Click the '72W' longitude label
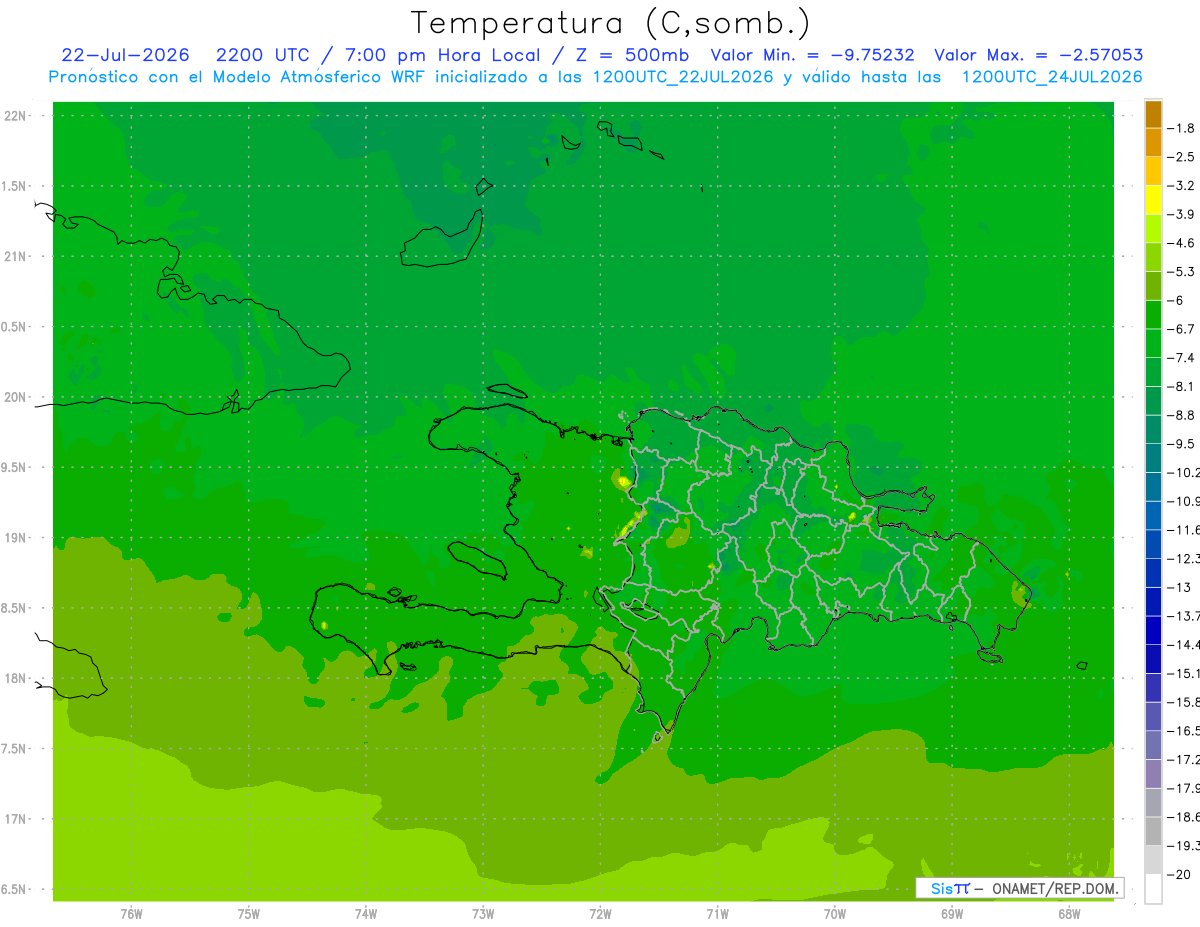Image resolution: width=1200 pixels, height=927 pixels. [600, 914]
